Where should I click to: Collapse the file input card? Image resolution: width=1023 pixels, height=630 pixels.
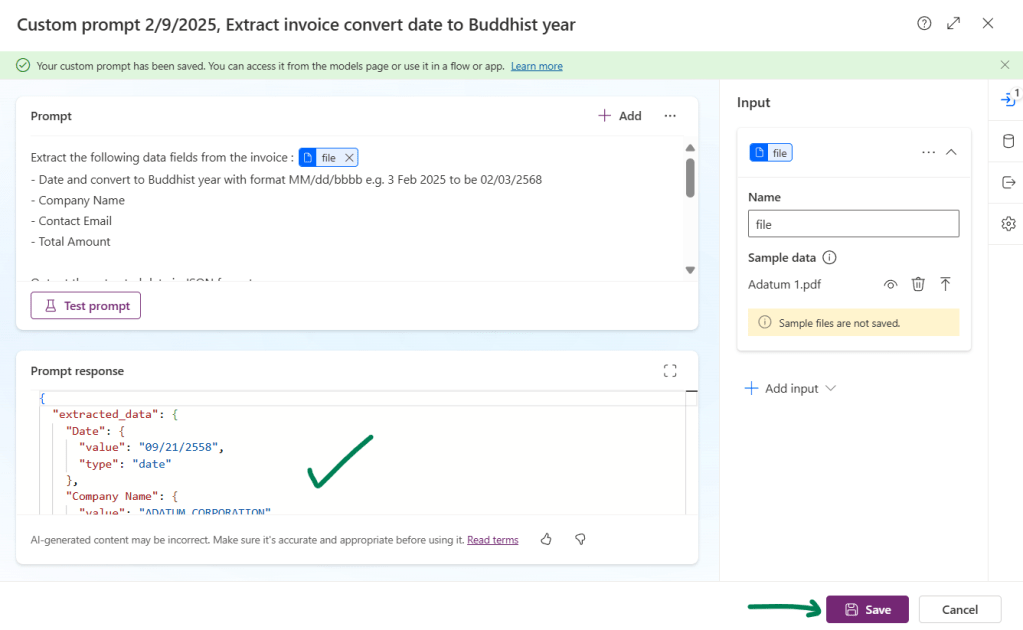(951, 152)
